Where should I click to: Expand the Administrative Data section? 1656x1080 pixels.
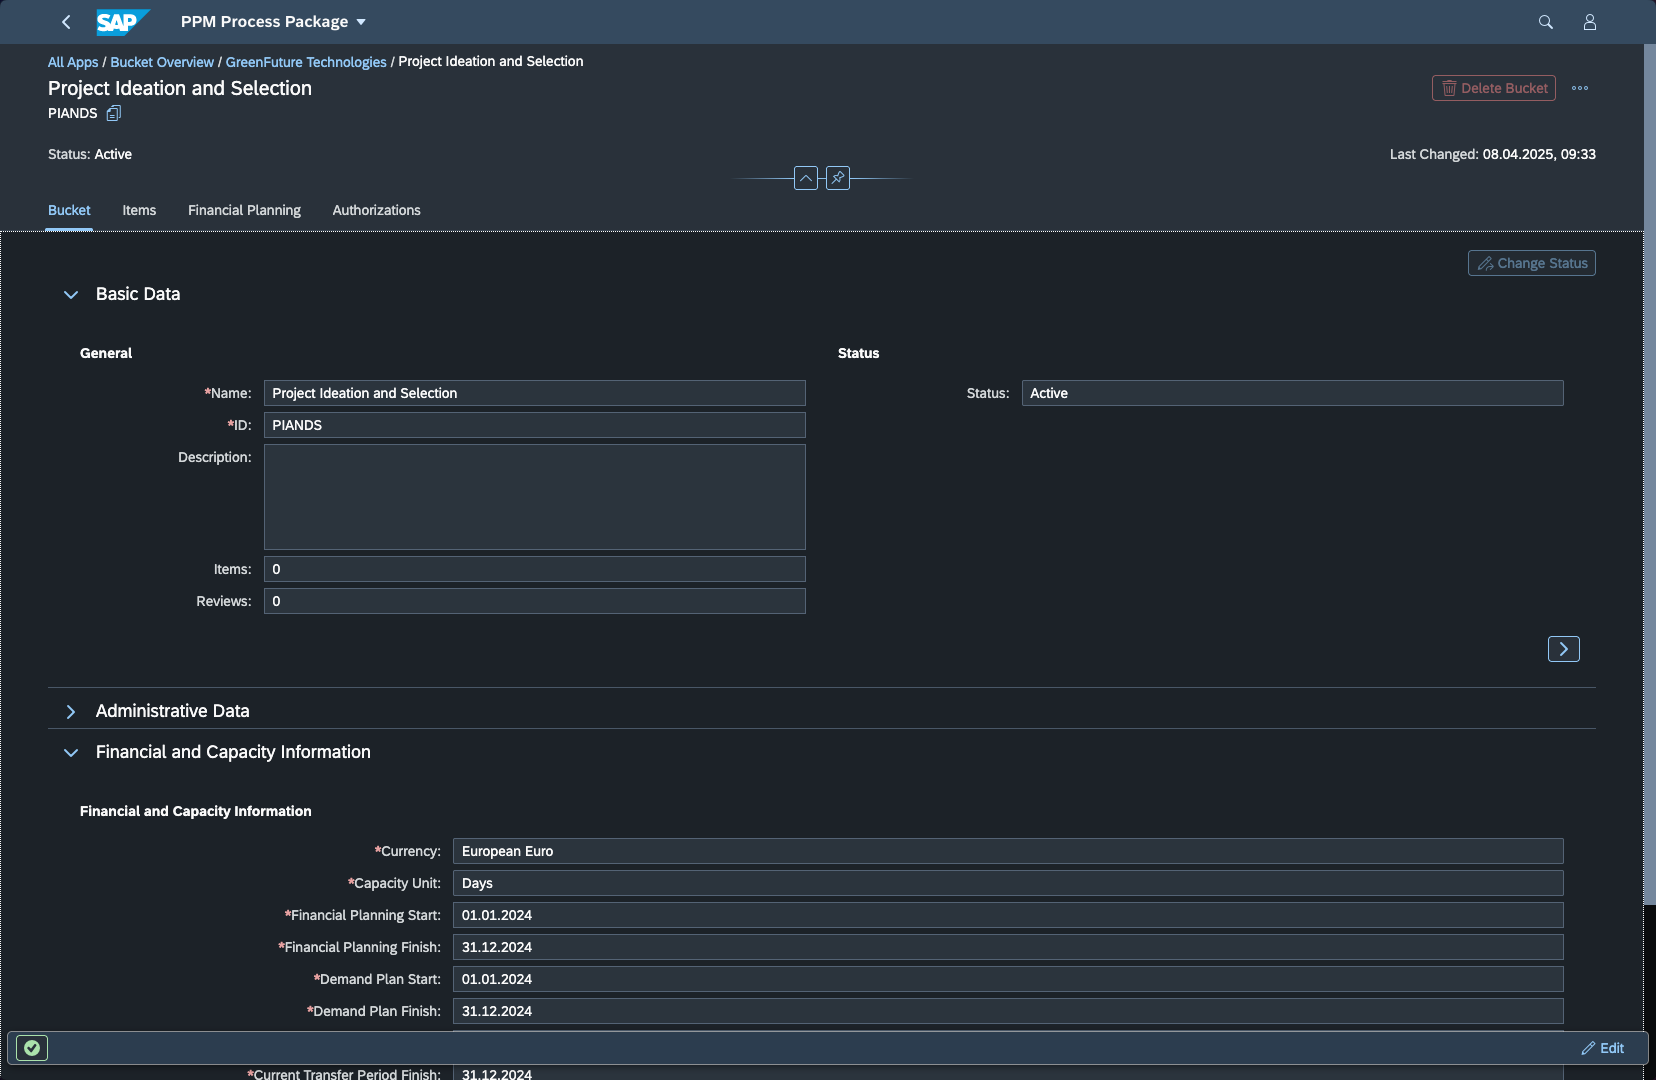[x=71, y=712]
